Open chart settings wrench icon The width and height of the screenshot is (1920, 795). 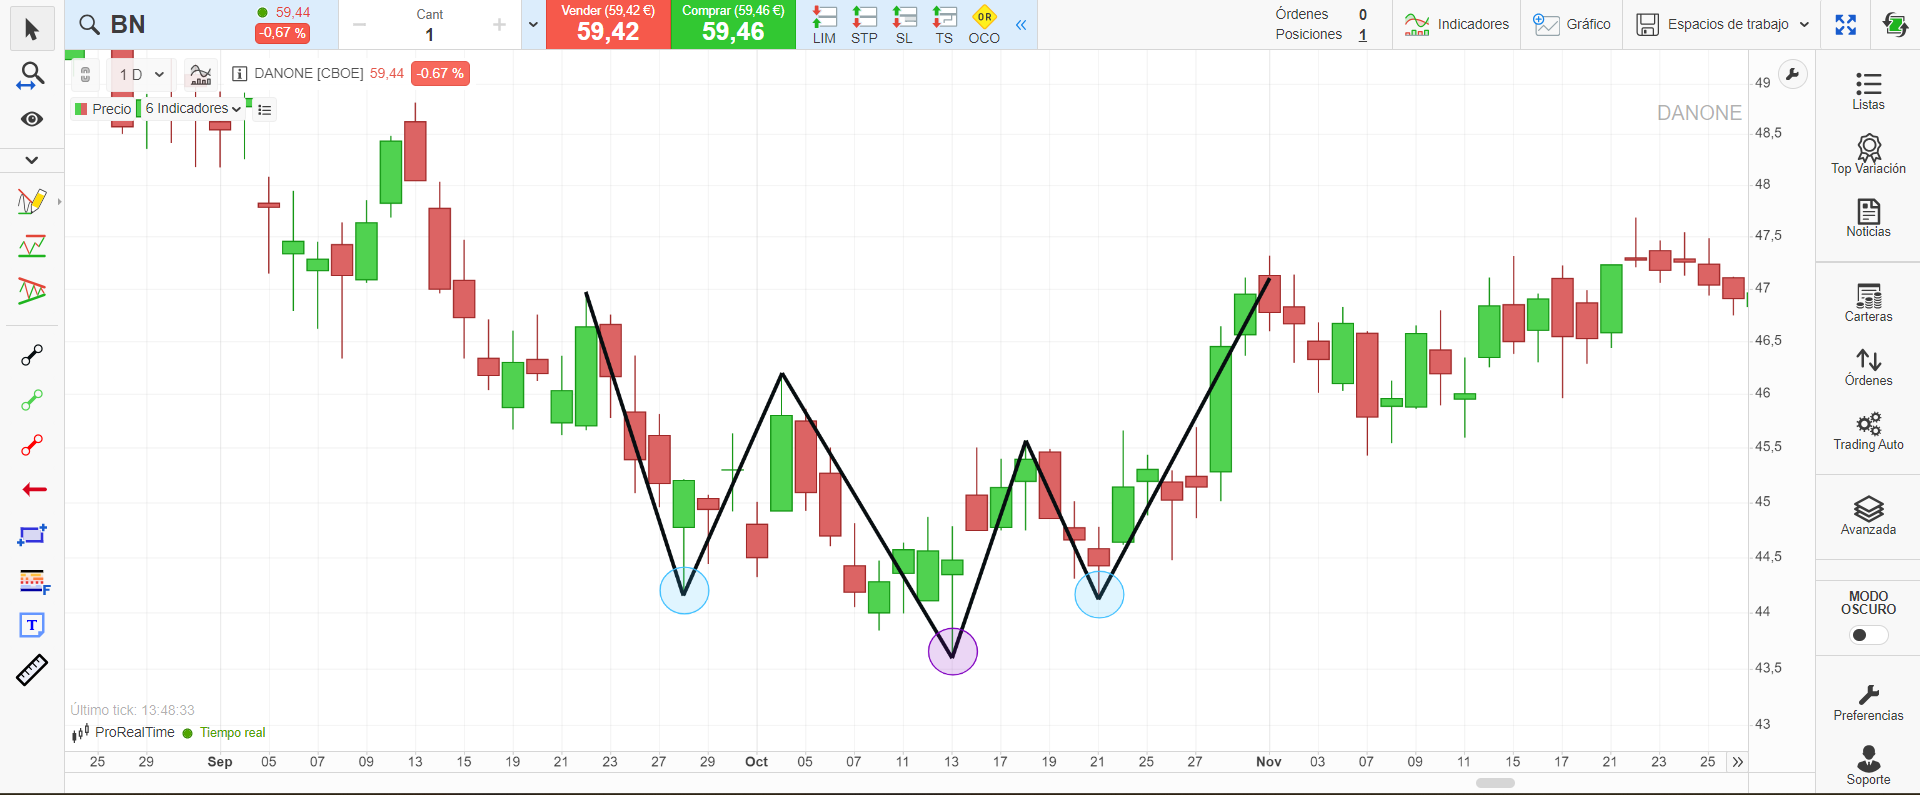point(1793,74)
